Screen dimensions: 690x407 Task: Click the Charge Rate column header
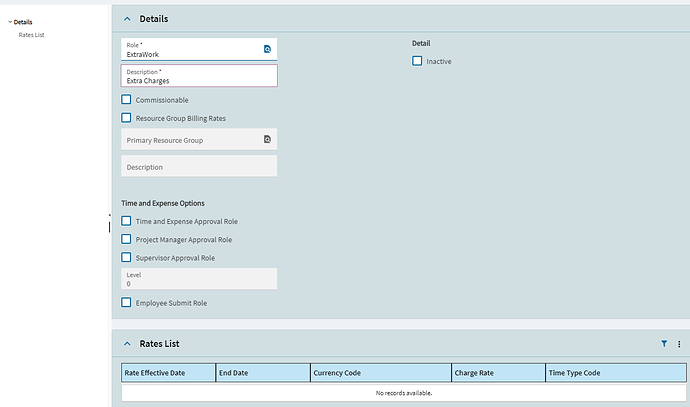click(497, 373)
